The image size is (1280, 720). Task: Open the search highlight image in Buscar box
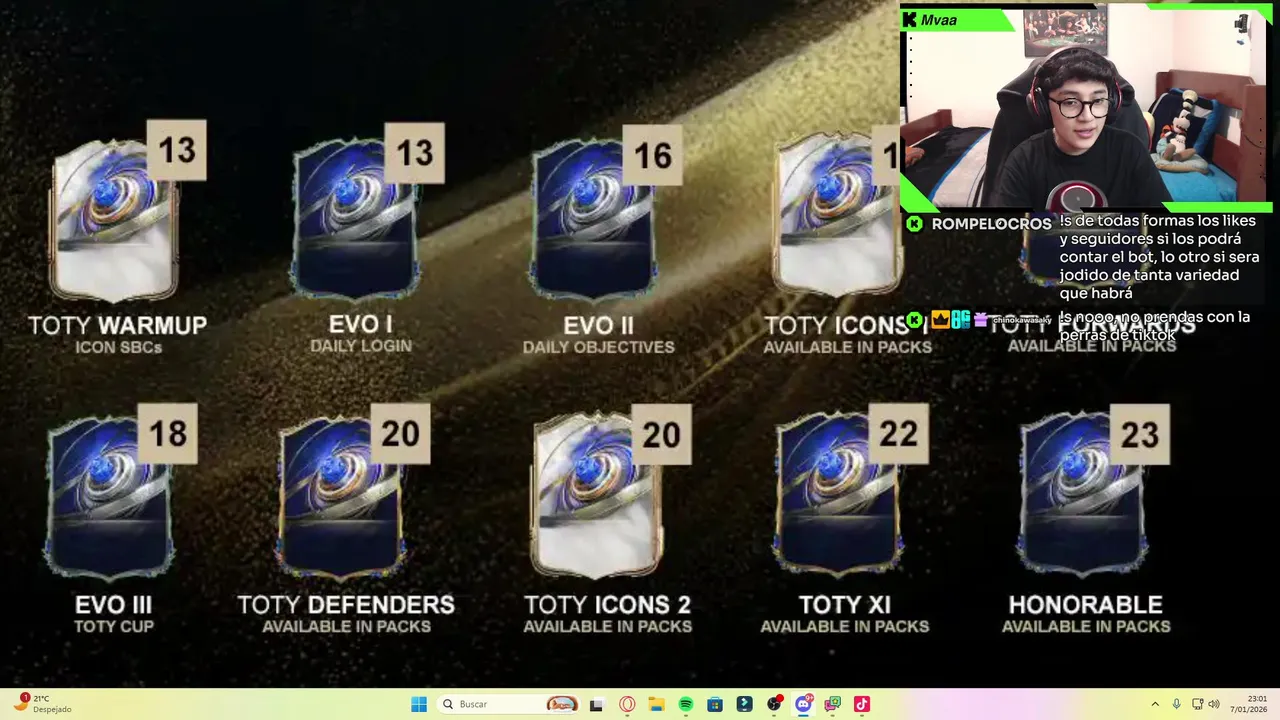(x=562, y=704)
